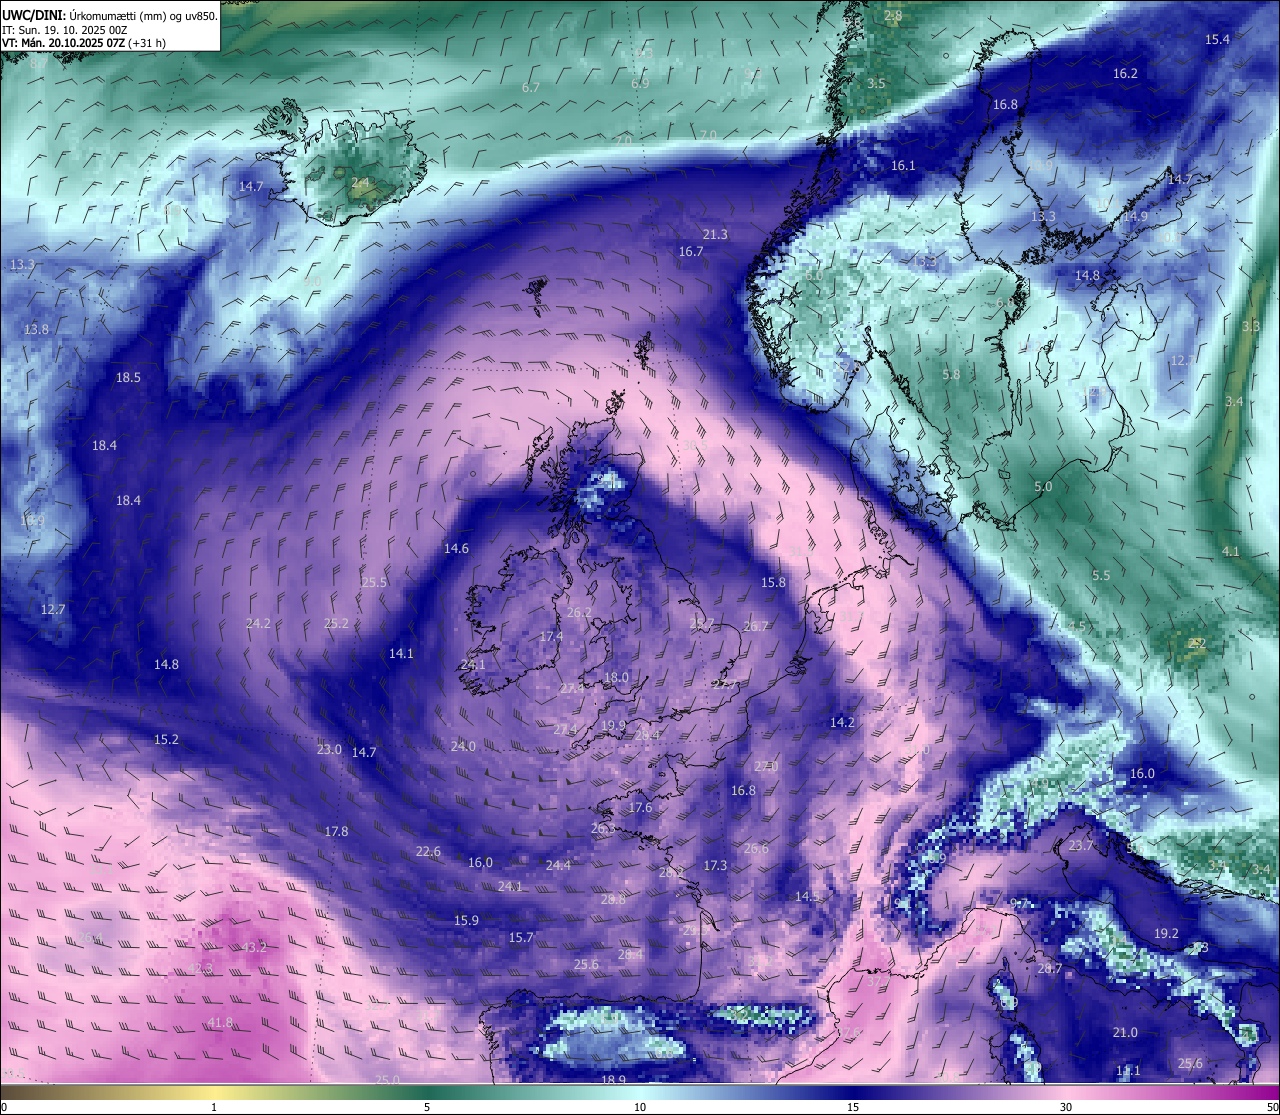The height and width of the screenshot is (1115, 1280).
Task: Click the color scale tick labeled 30
Action: (x=1066, y=1107)
